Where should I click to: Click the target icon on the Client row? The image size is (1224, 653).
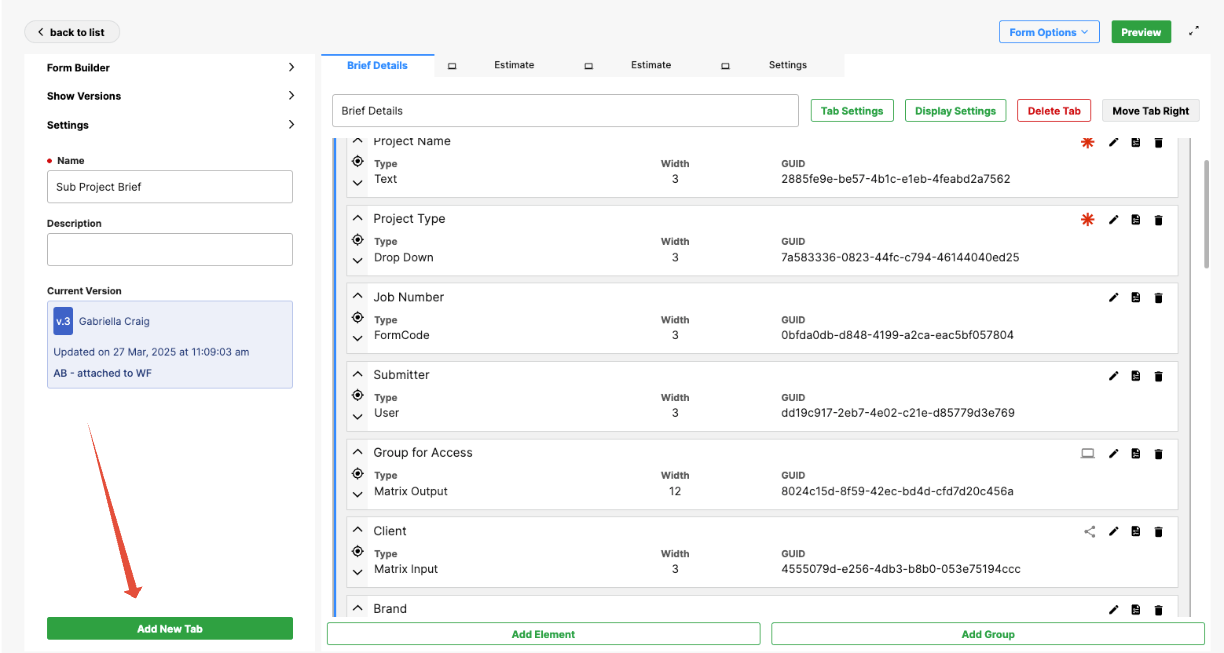tap(358, 551)
